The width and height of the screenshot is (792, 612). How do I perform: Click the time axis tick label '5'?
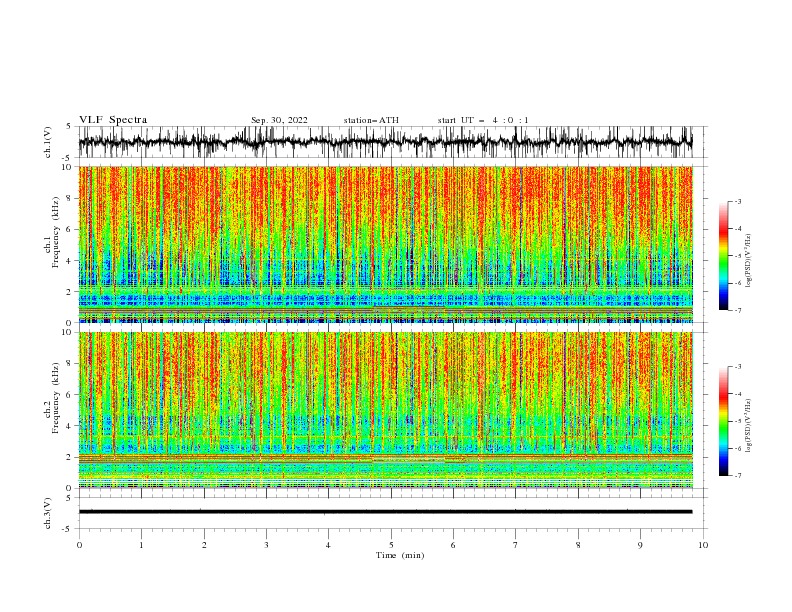391,545
